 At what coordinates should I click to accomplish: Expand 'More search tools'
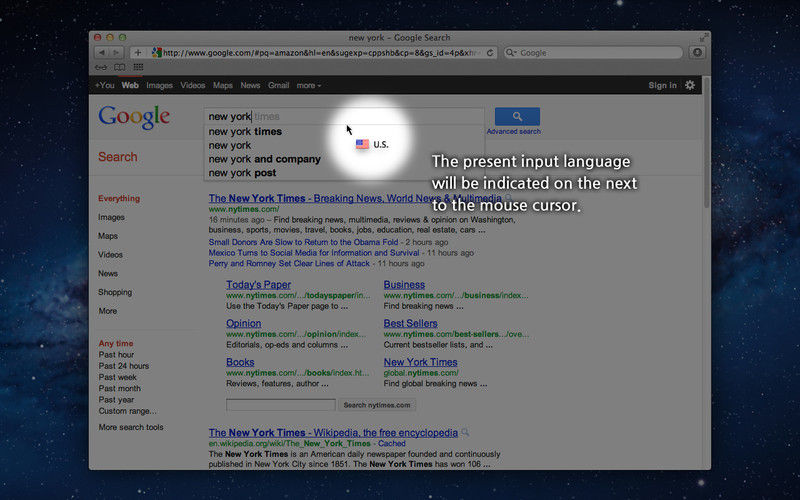tap(131, 427)
